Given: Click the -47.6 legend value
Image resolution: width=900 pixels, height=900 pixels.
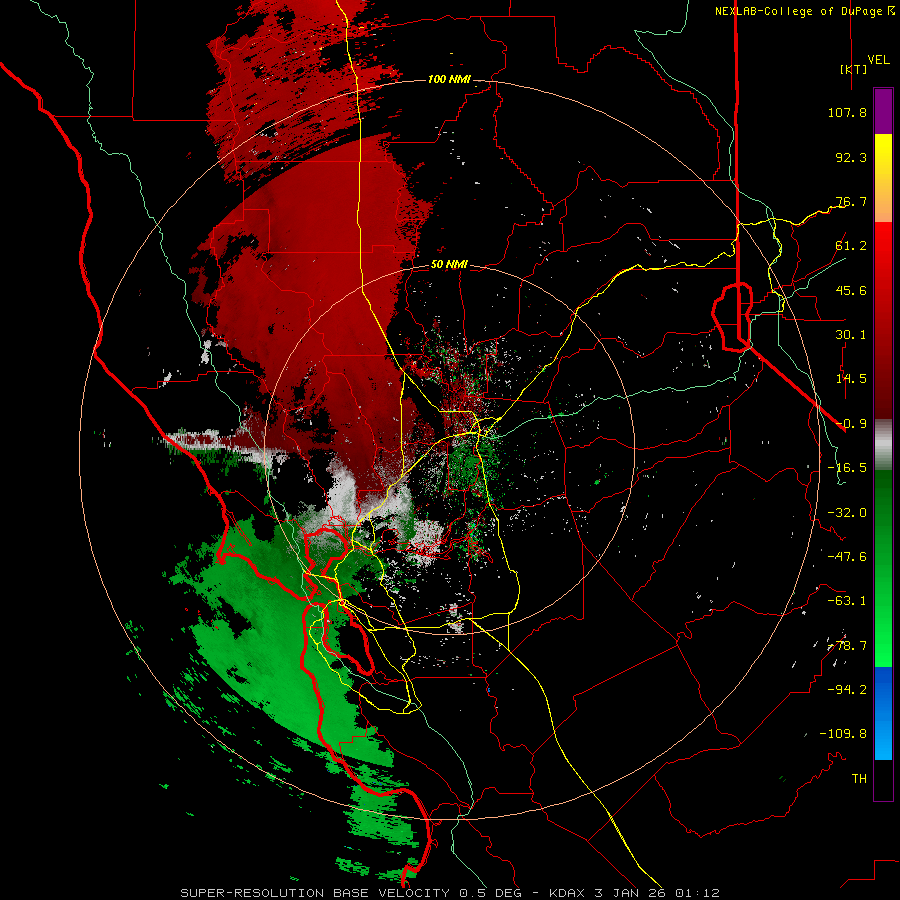Looking at the screenshot, I should [847, 557].
